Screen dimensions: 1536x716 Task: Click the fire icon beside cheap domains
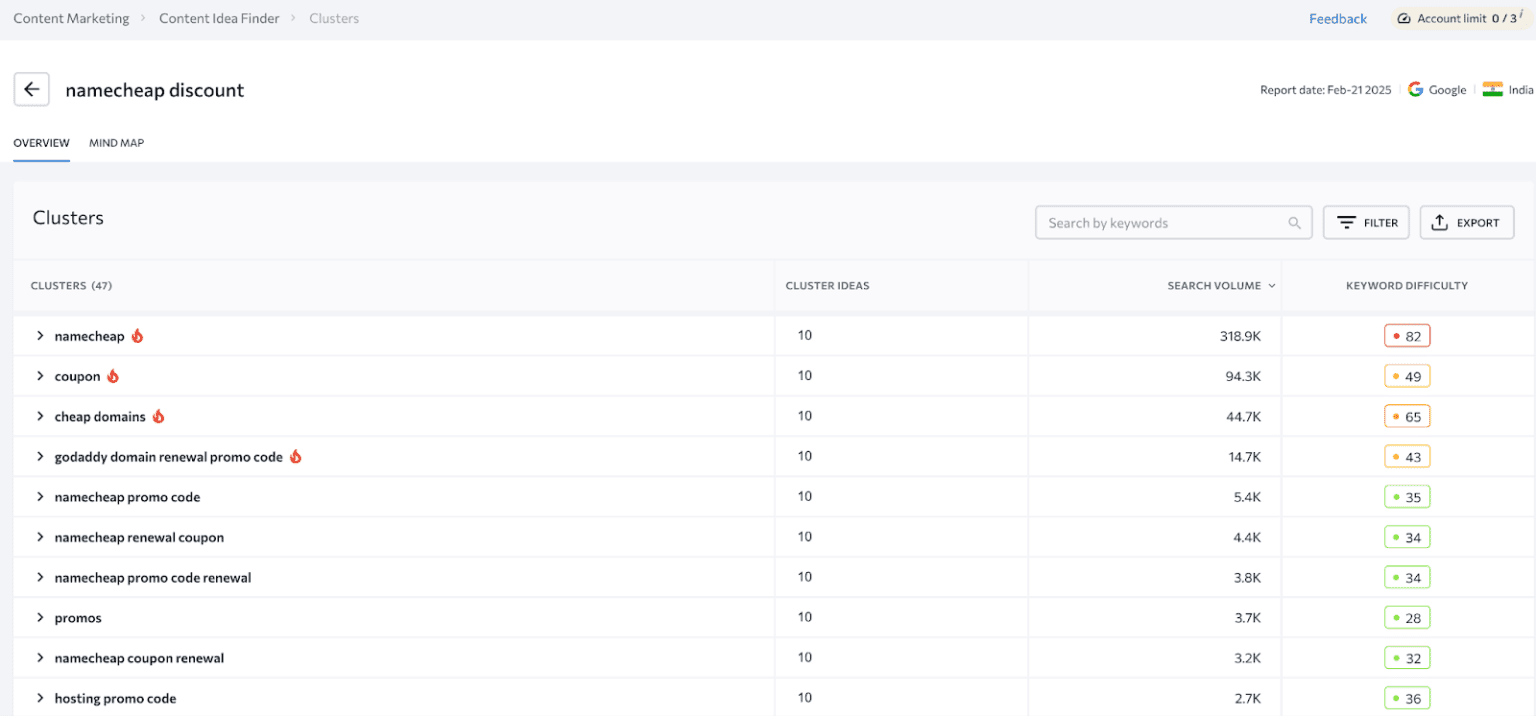pos(158,416)
